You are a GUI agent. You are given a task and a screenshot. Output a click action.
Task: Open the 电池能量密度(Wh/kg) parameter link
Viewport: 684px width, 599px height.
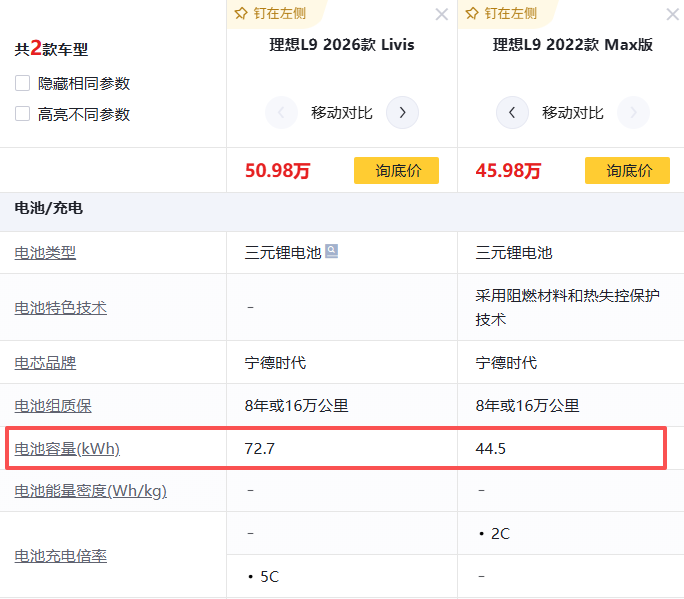tap(91, 491)
